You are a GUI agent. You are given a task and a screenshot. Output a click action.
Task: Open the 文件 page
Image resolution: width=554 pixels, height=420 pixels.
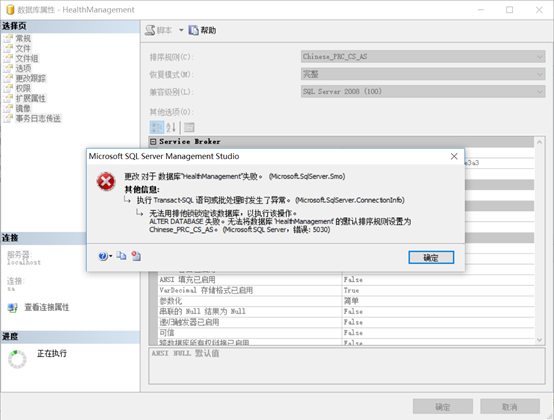23,48
